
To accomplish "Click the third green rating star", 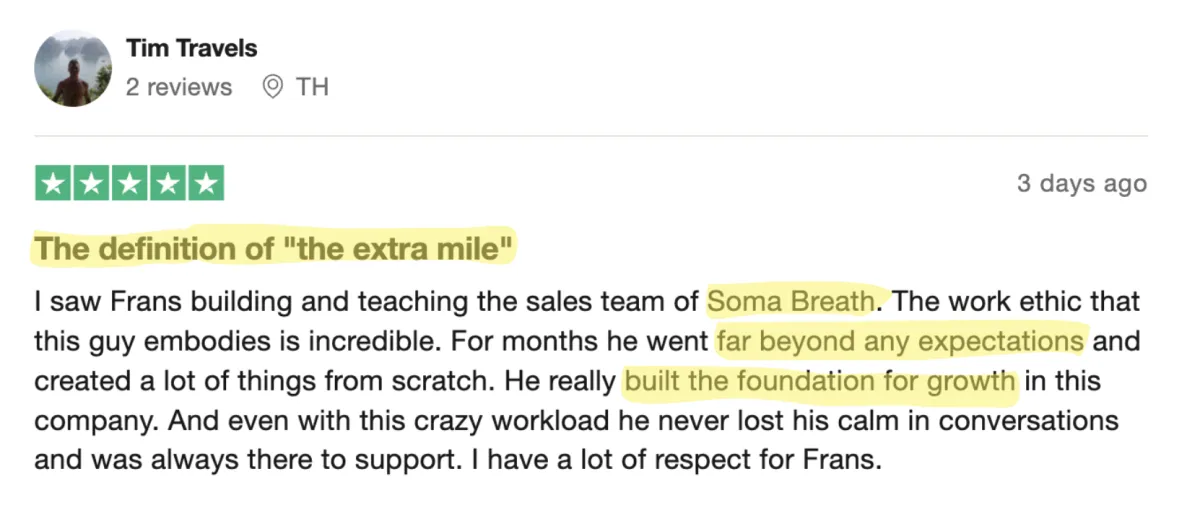I will click(130, 184).
